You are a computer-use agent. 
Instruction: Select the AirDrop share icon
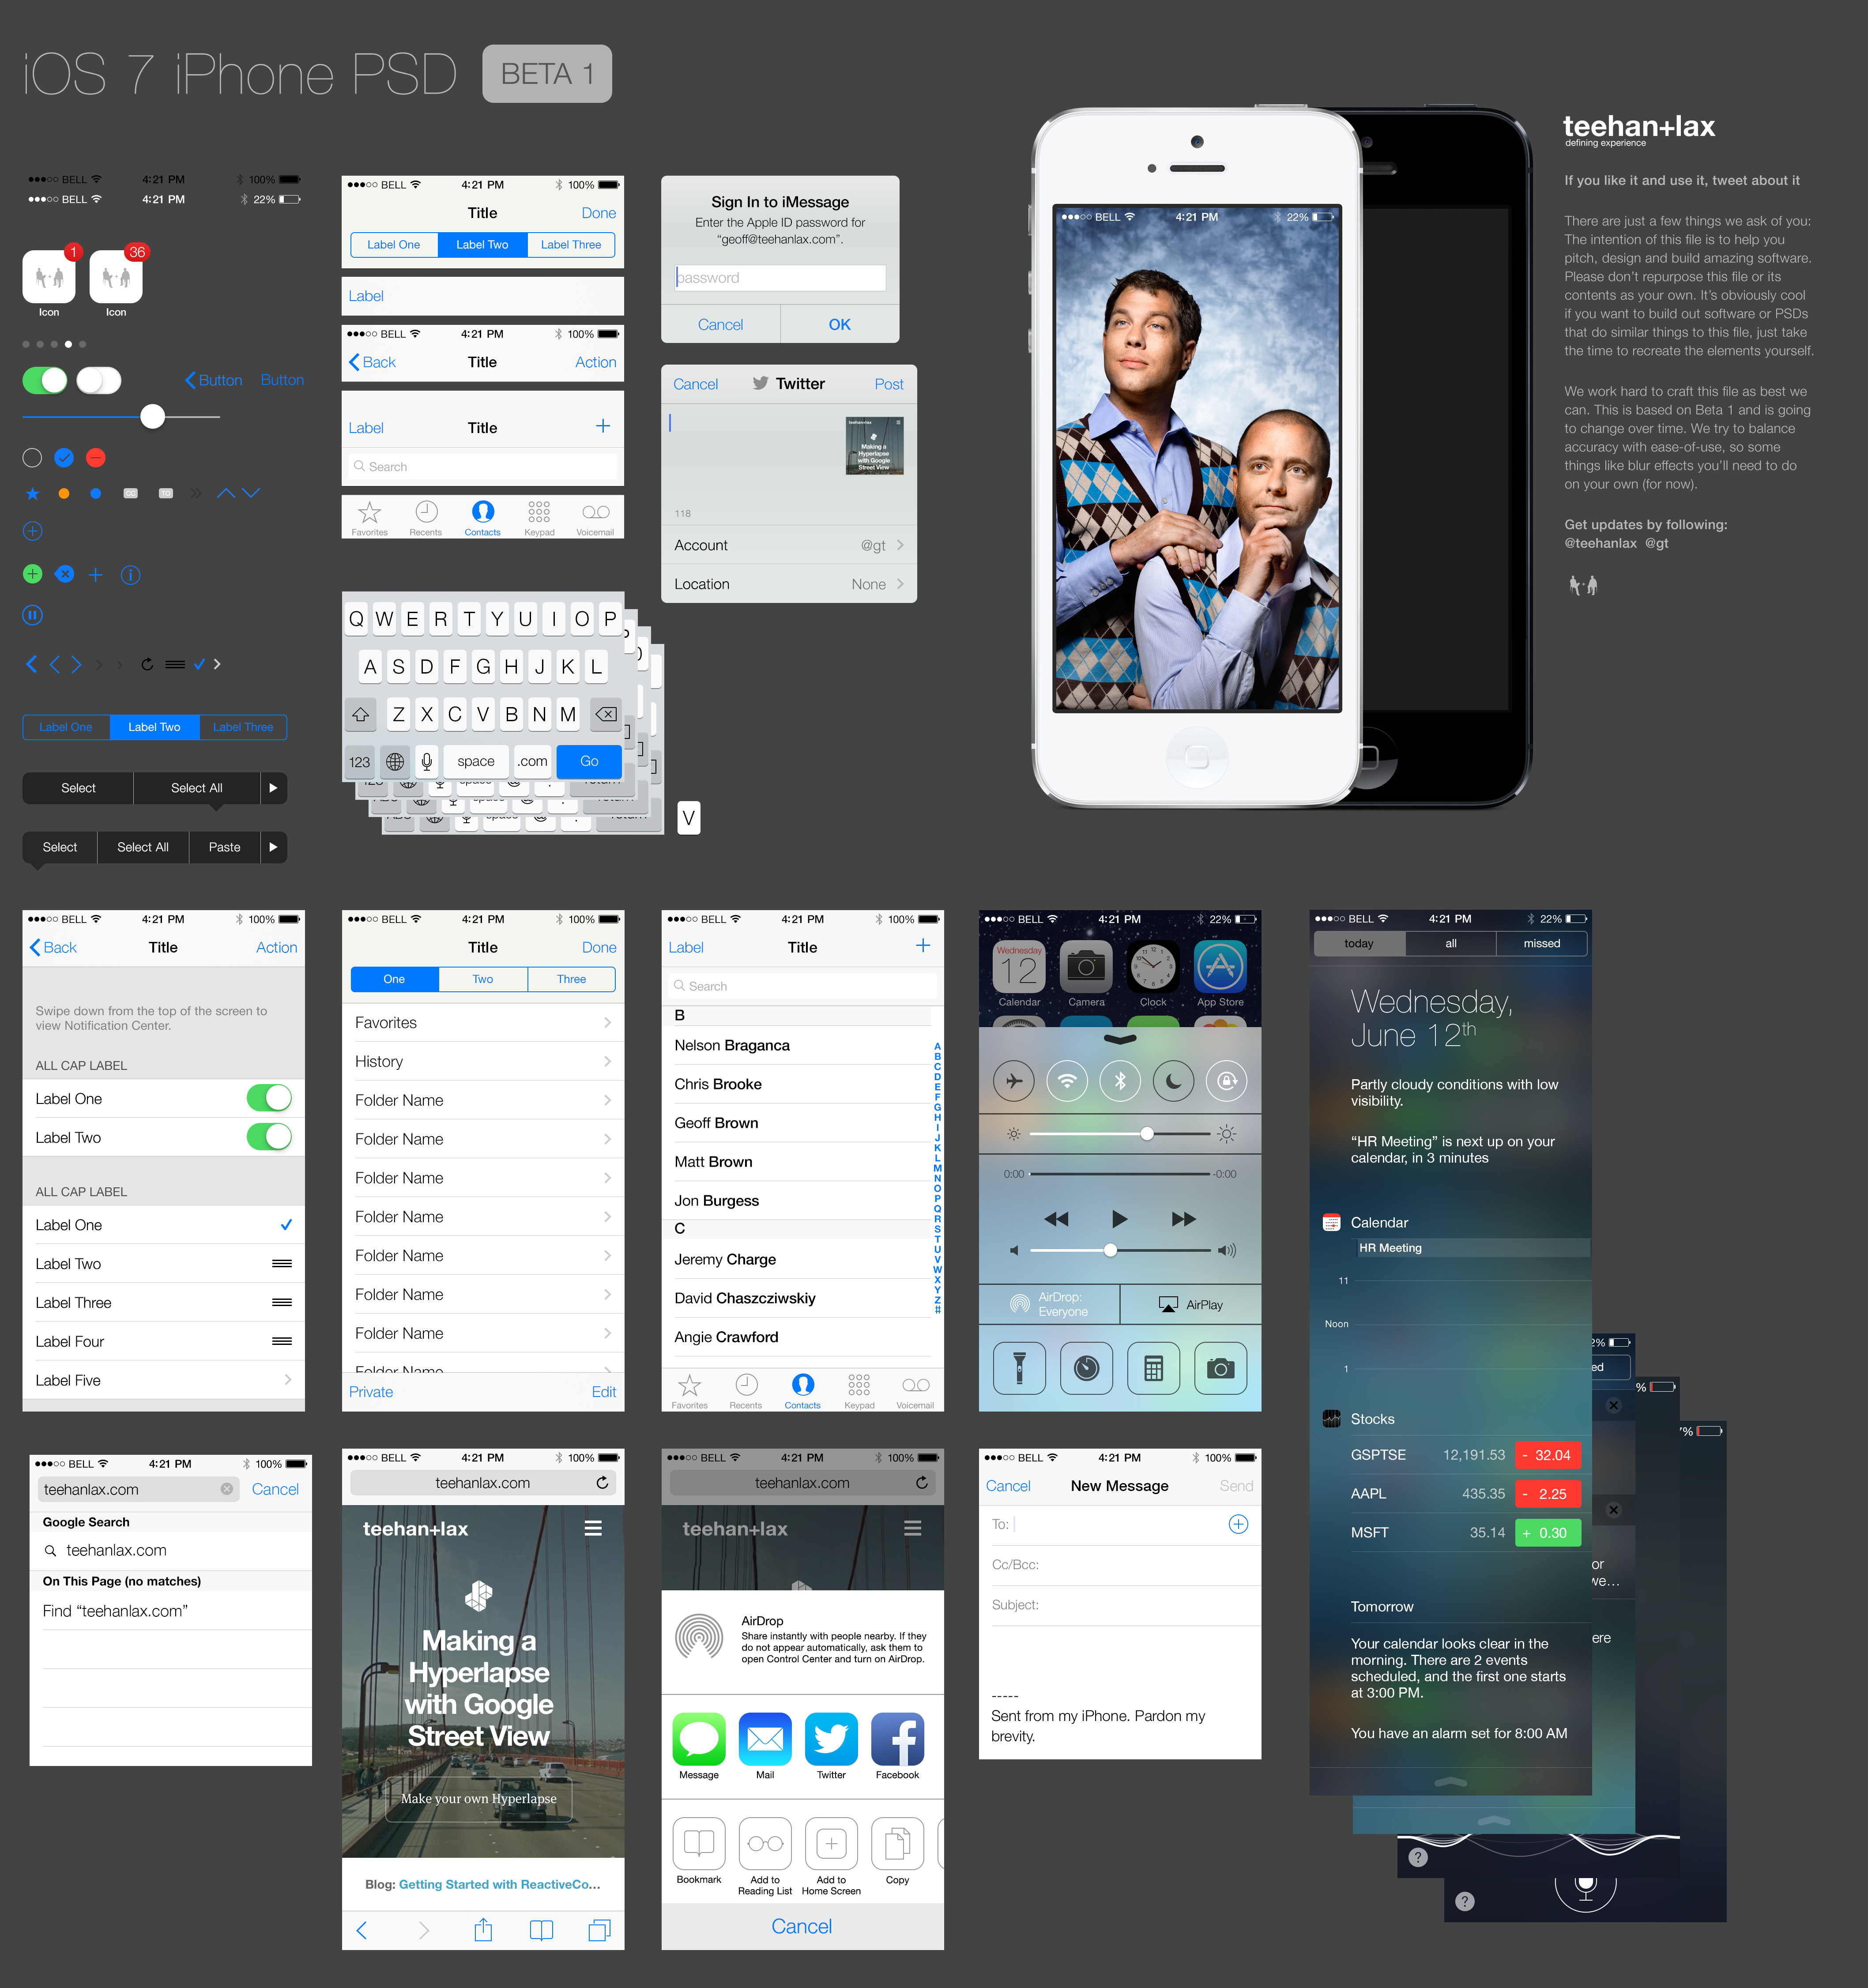(699, 1638)
